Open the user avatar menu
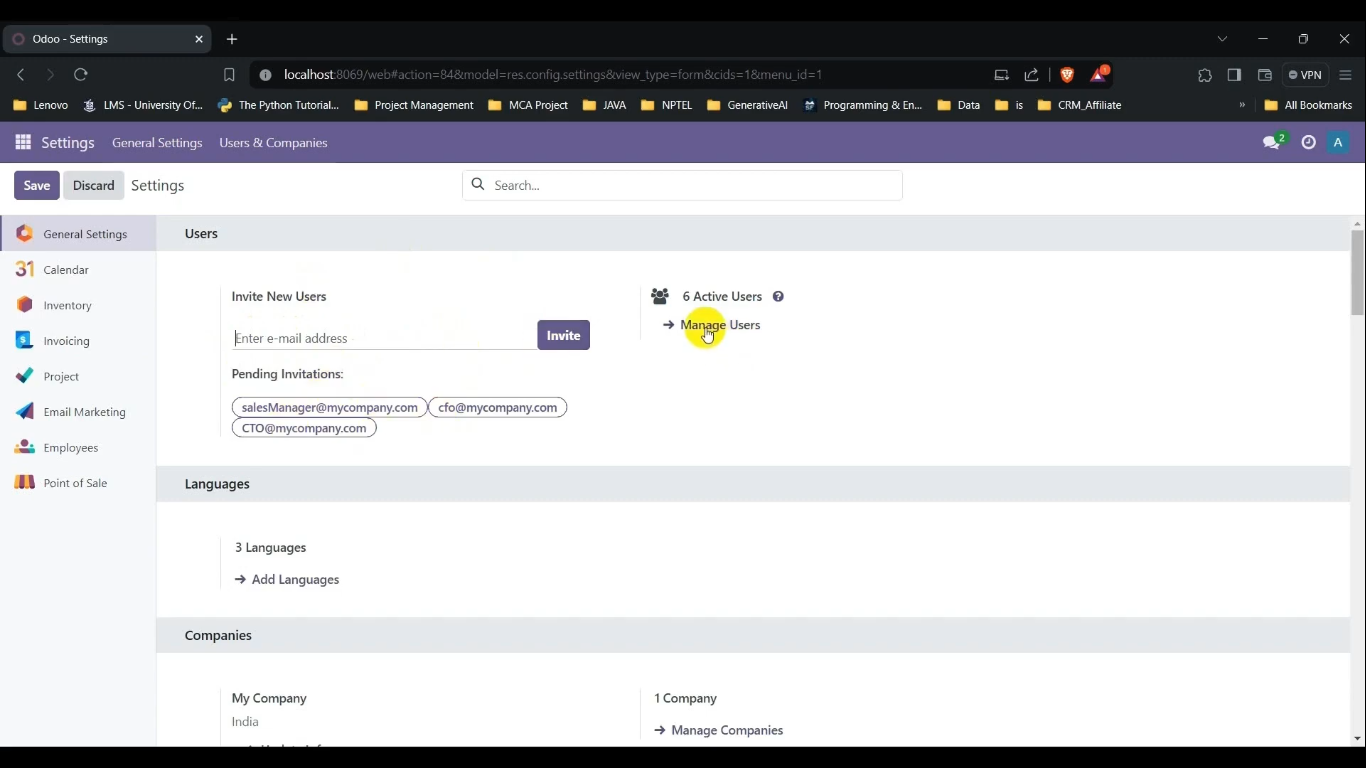This screenshot has height=768, width=1366. point(1338,143)
